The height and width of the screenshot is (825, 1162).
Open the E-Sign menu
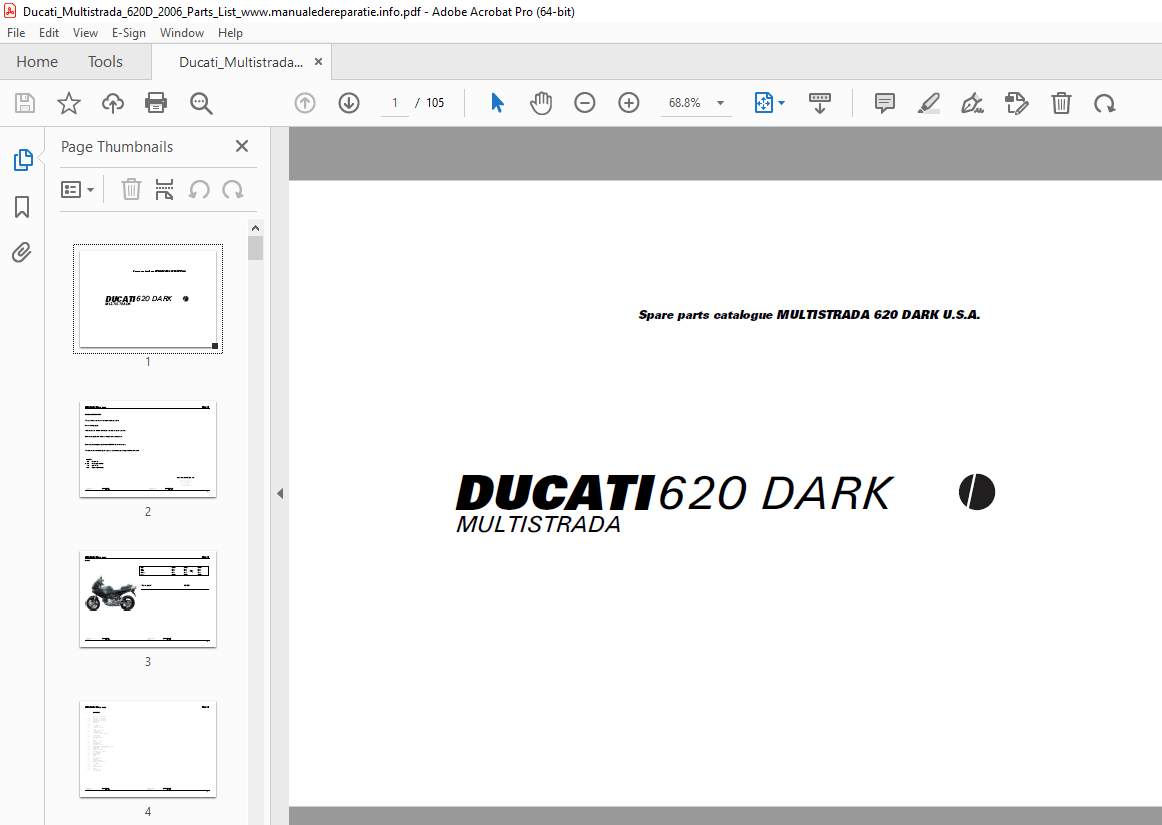pyautogui.click(x=129, y=32)
